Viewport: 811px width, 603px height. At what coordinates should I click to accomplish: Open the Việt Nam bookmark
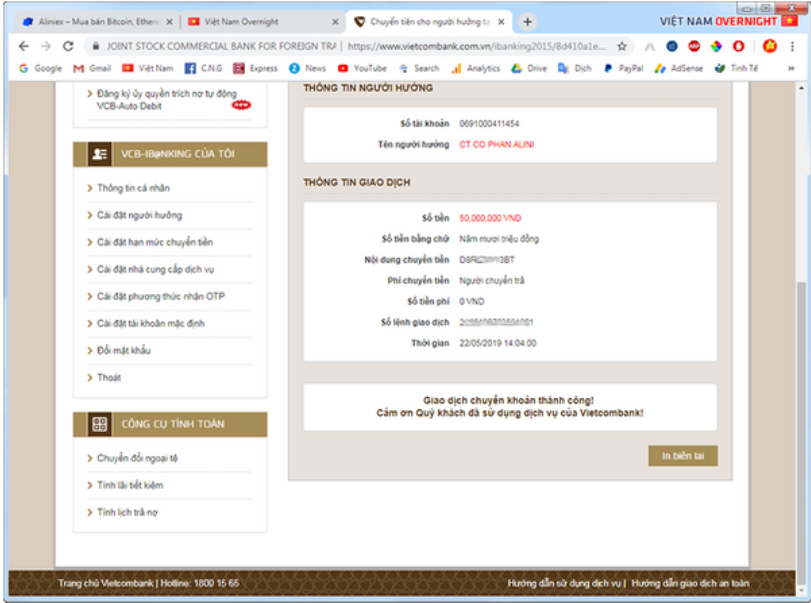coord(147,68)
